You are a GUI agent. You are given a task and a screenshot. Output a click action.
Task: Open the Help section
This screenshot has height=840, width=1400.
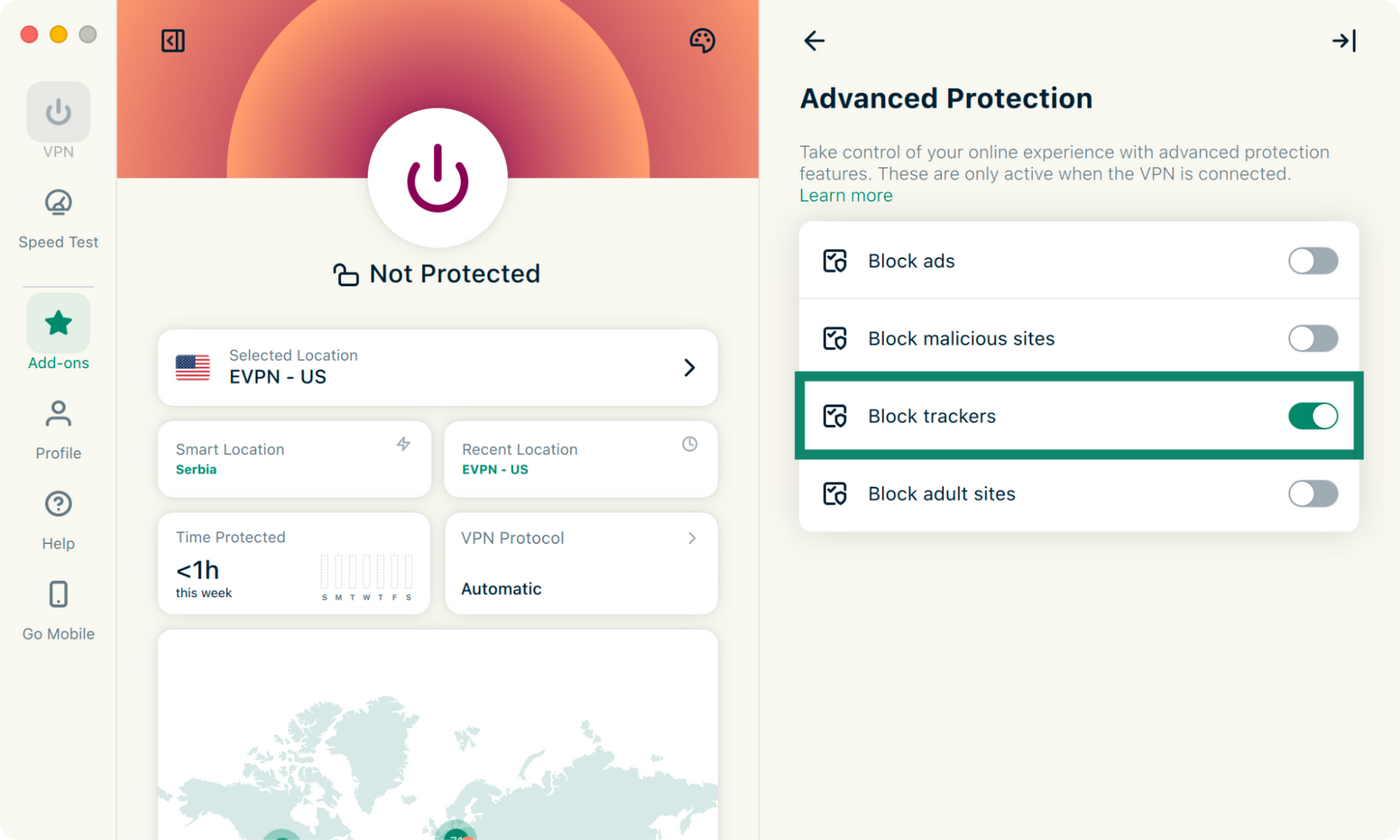pyautogui.click(x=58, y=520)
